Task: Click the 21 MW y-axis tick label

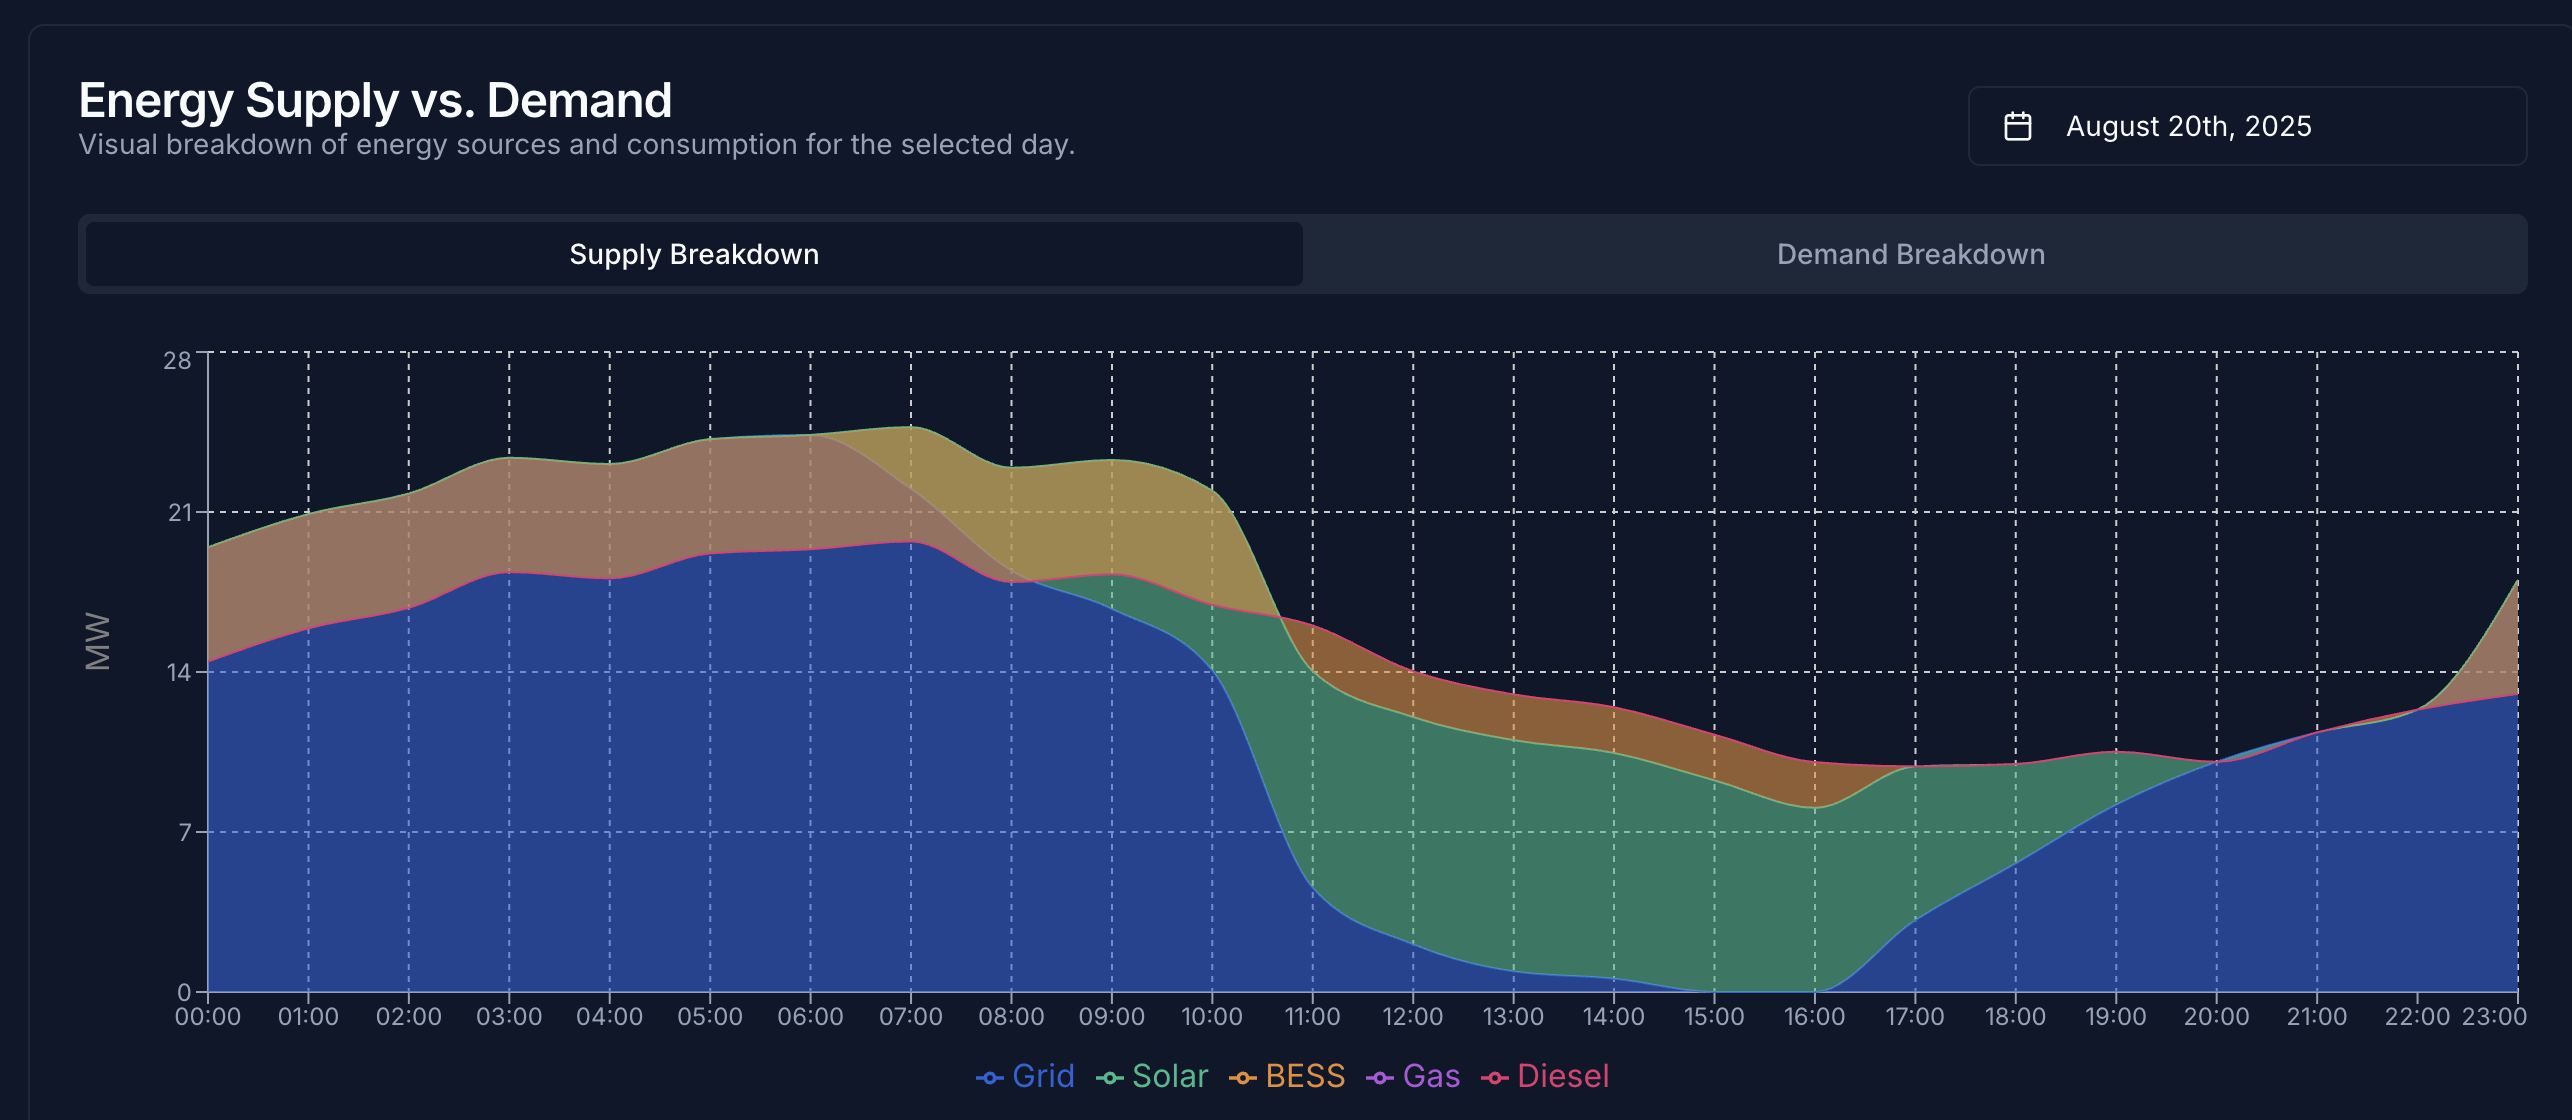Action: tap(179, 513)
